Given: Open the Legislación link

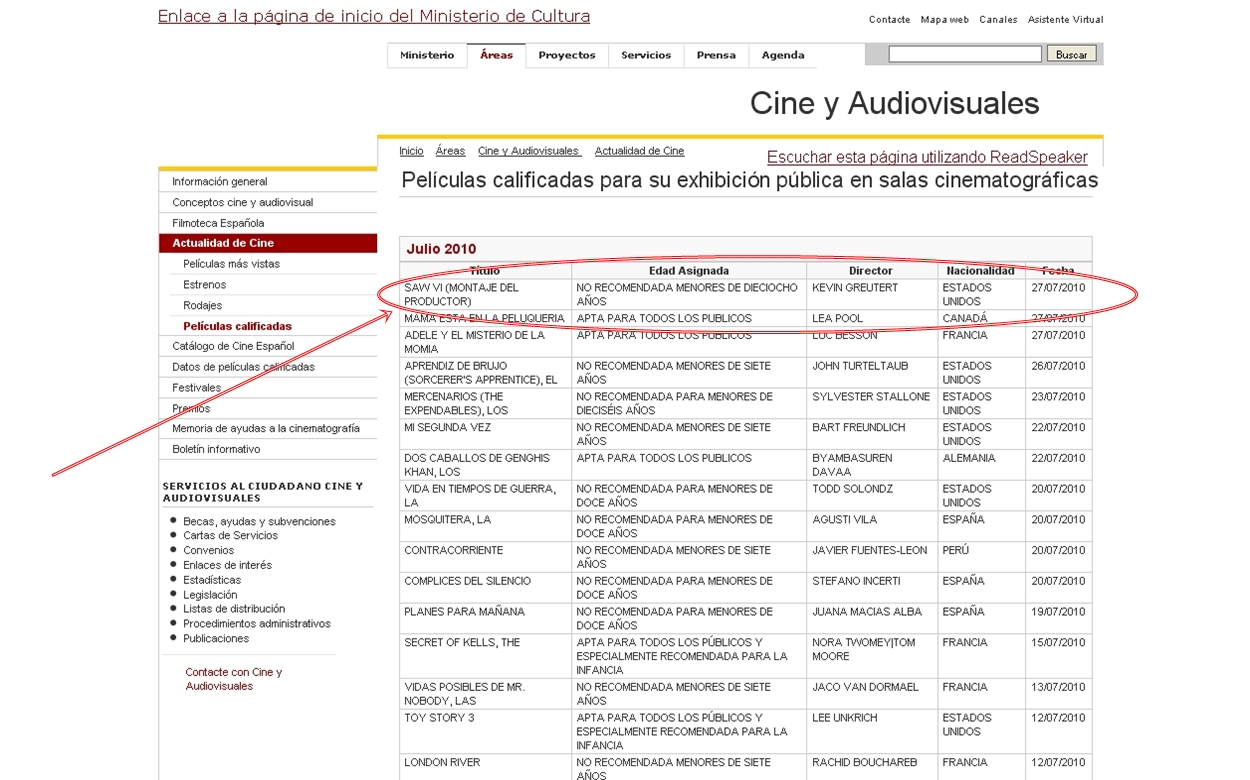Looking at the screenshot, I should click(x=210, y=595).
